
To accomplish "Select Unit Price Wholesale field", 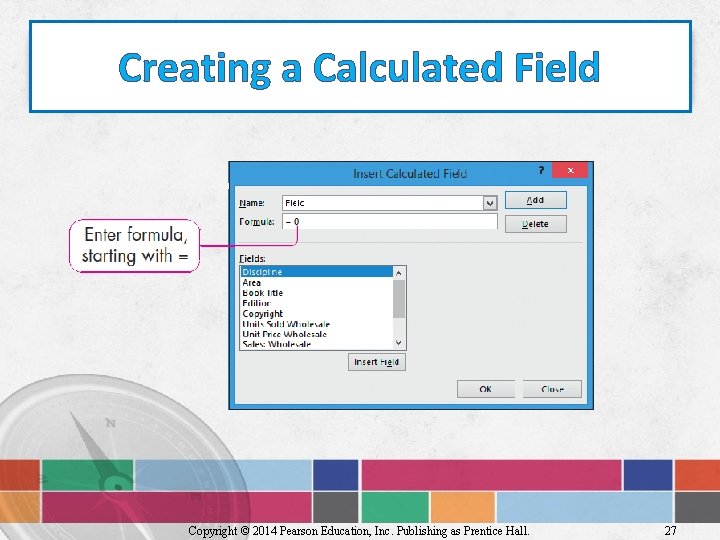I will point(316,334).
